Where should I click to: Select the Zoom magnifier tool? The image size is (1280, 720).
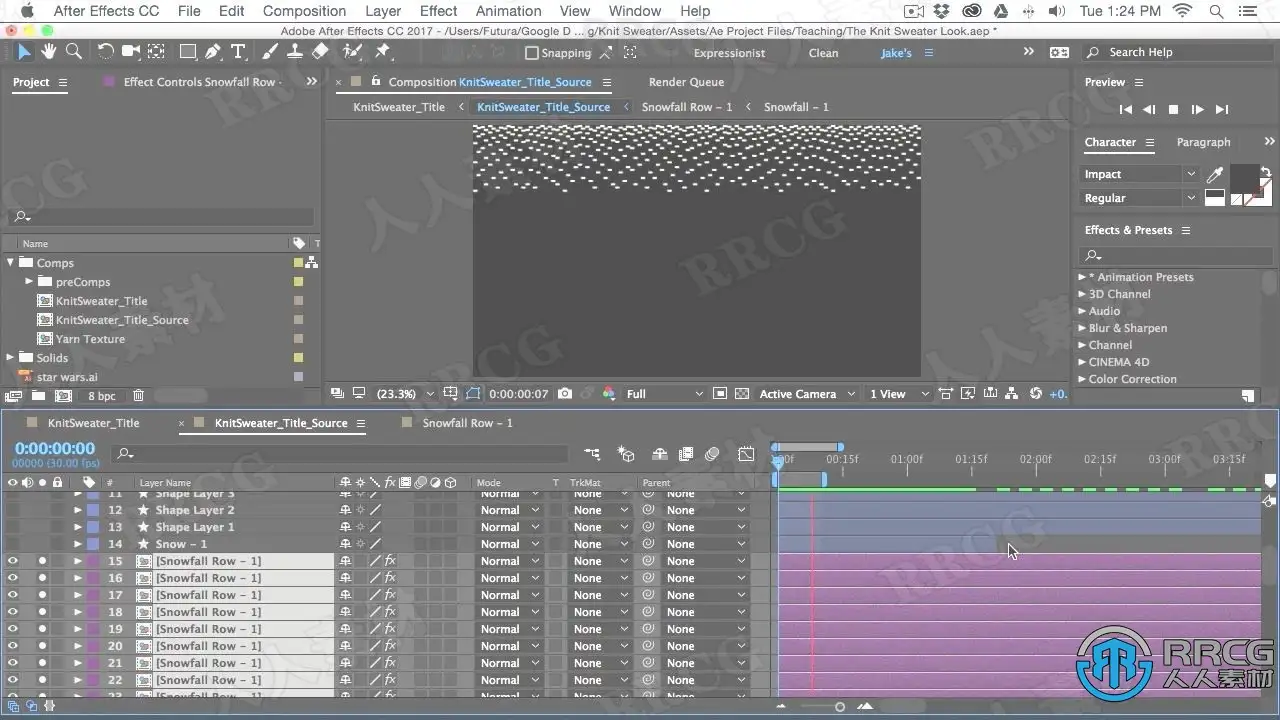pyautogui.click(x=73, y=52)
